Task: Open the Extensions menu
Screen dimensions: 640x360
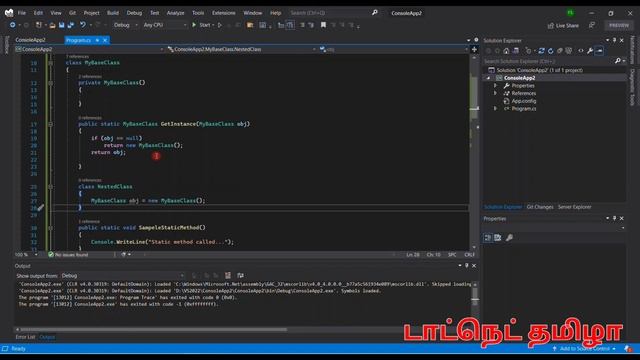Action: pyautogui.click(x=224, y=13)
